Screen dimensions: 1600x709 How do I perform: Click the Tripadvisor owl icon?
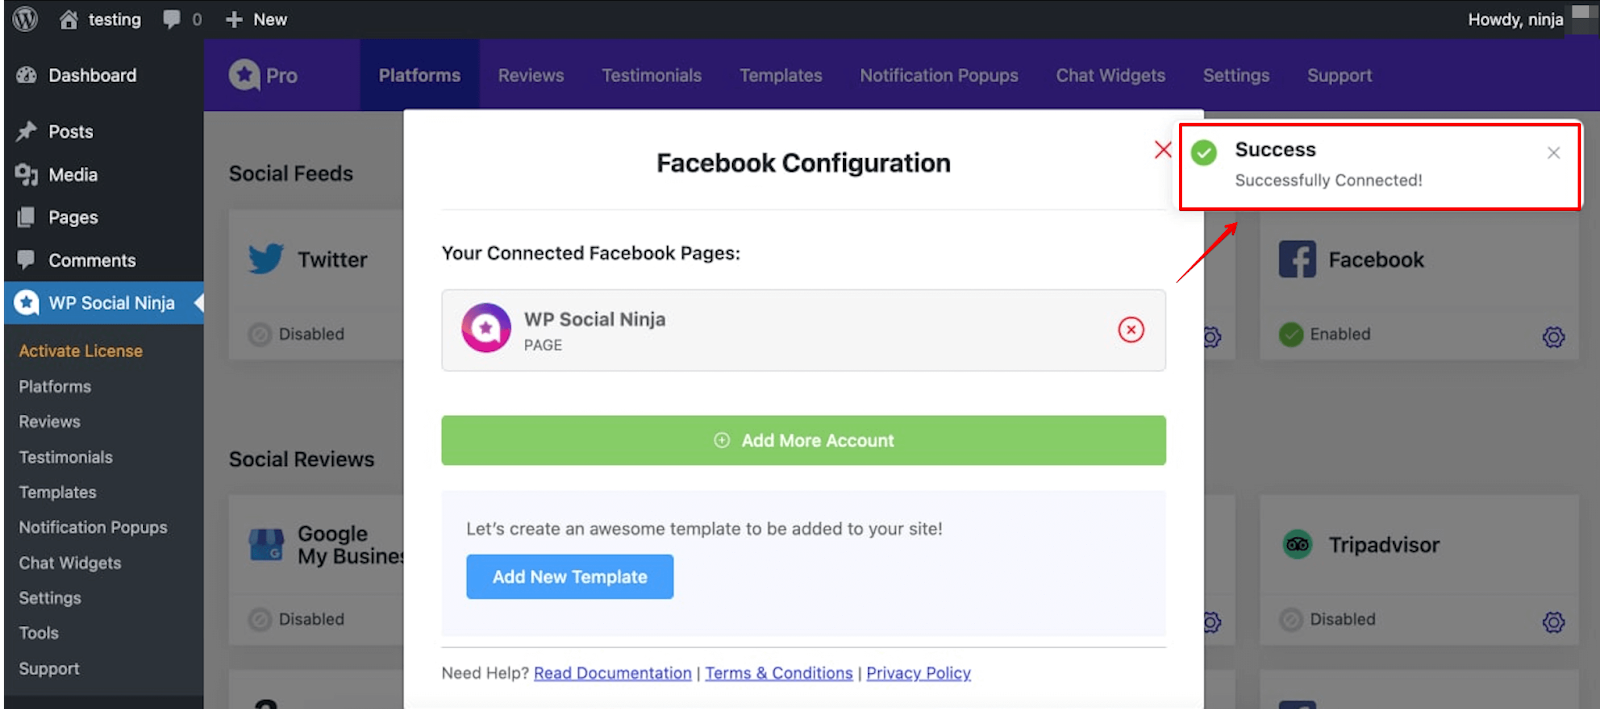click(x=1297, y=545)
